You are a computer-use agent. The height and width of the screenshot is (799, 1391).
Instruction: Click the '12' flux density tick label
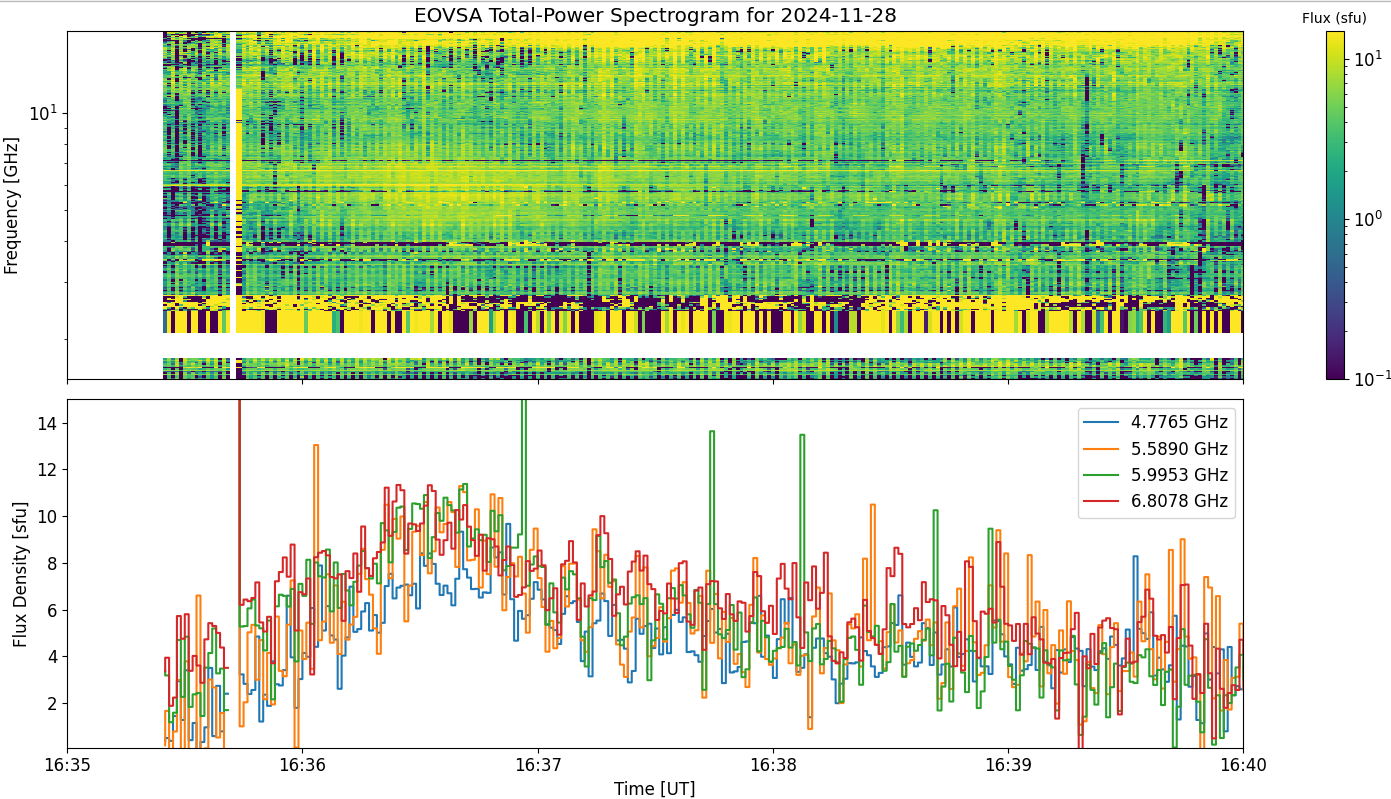[49, 470]
